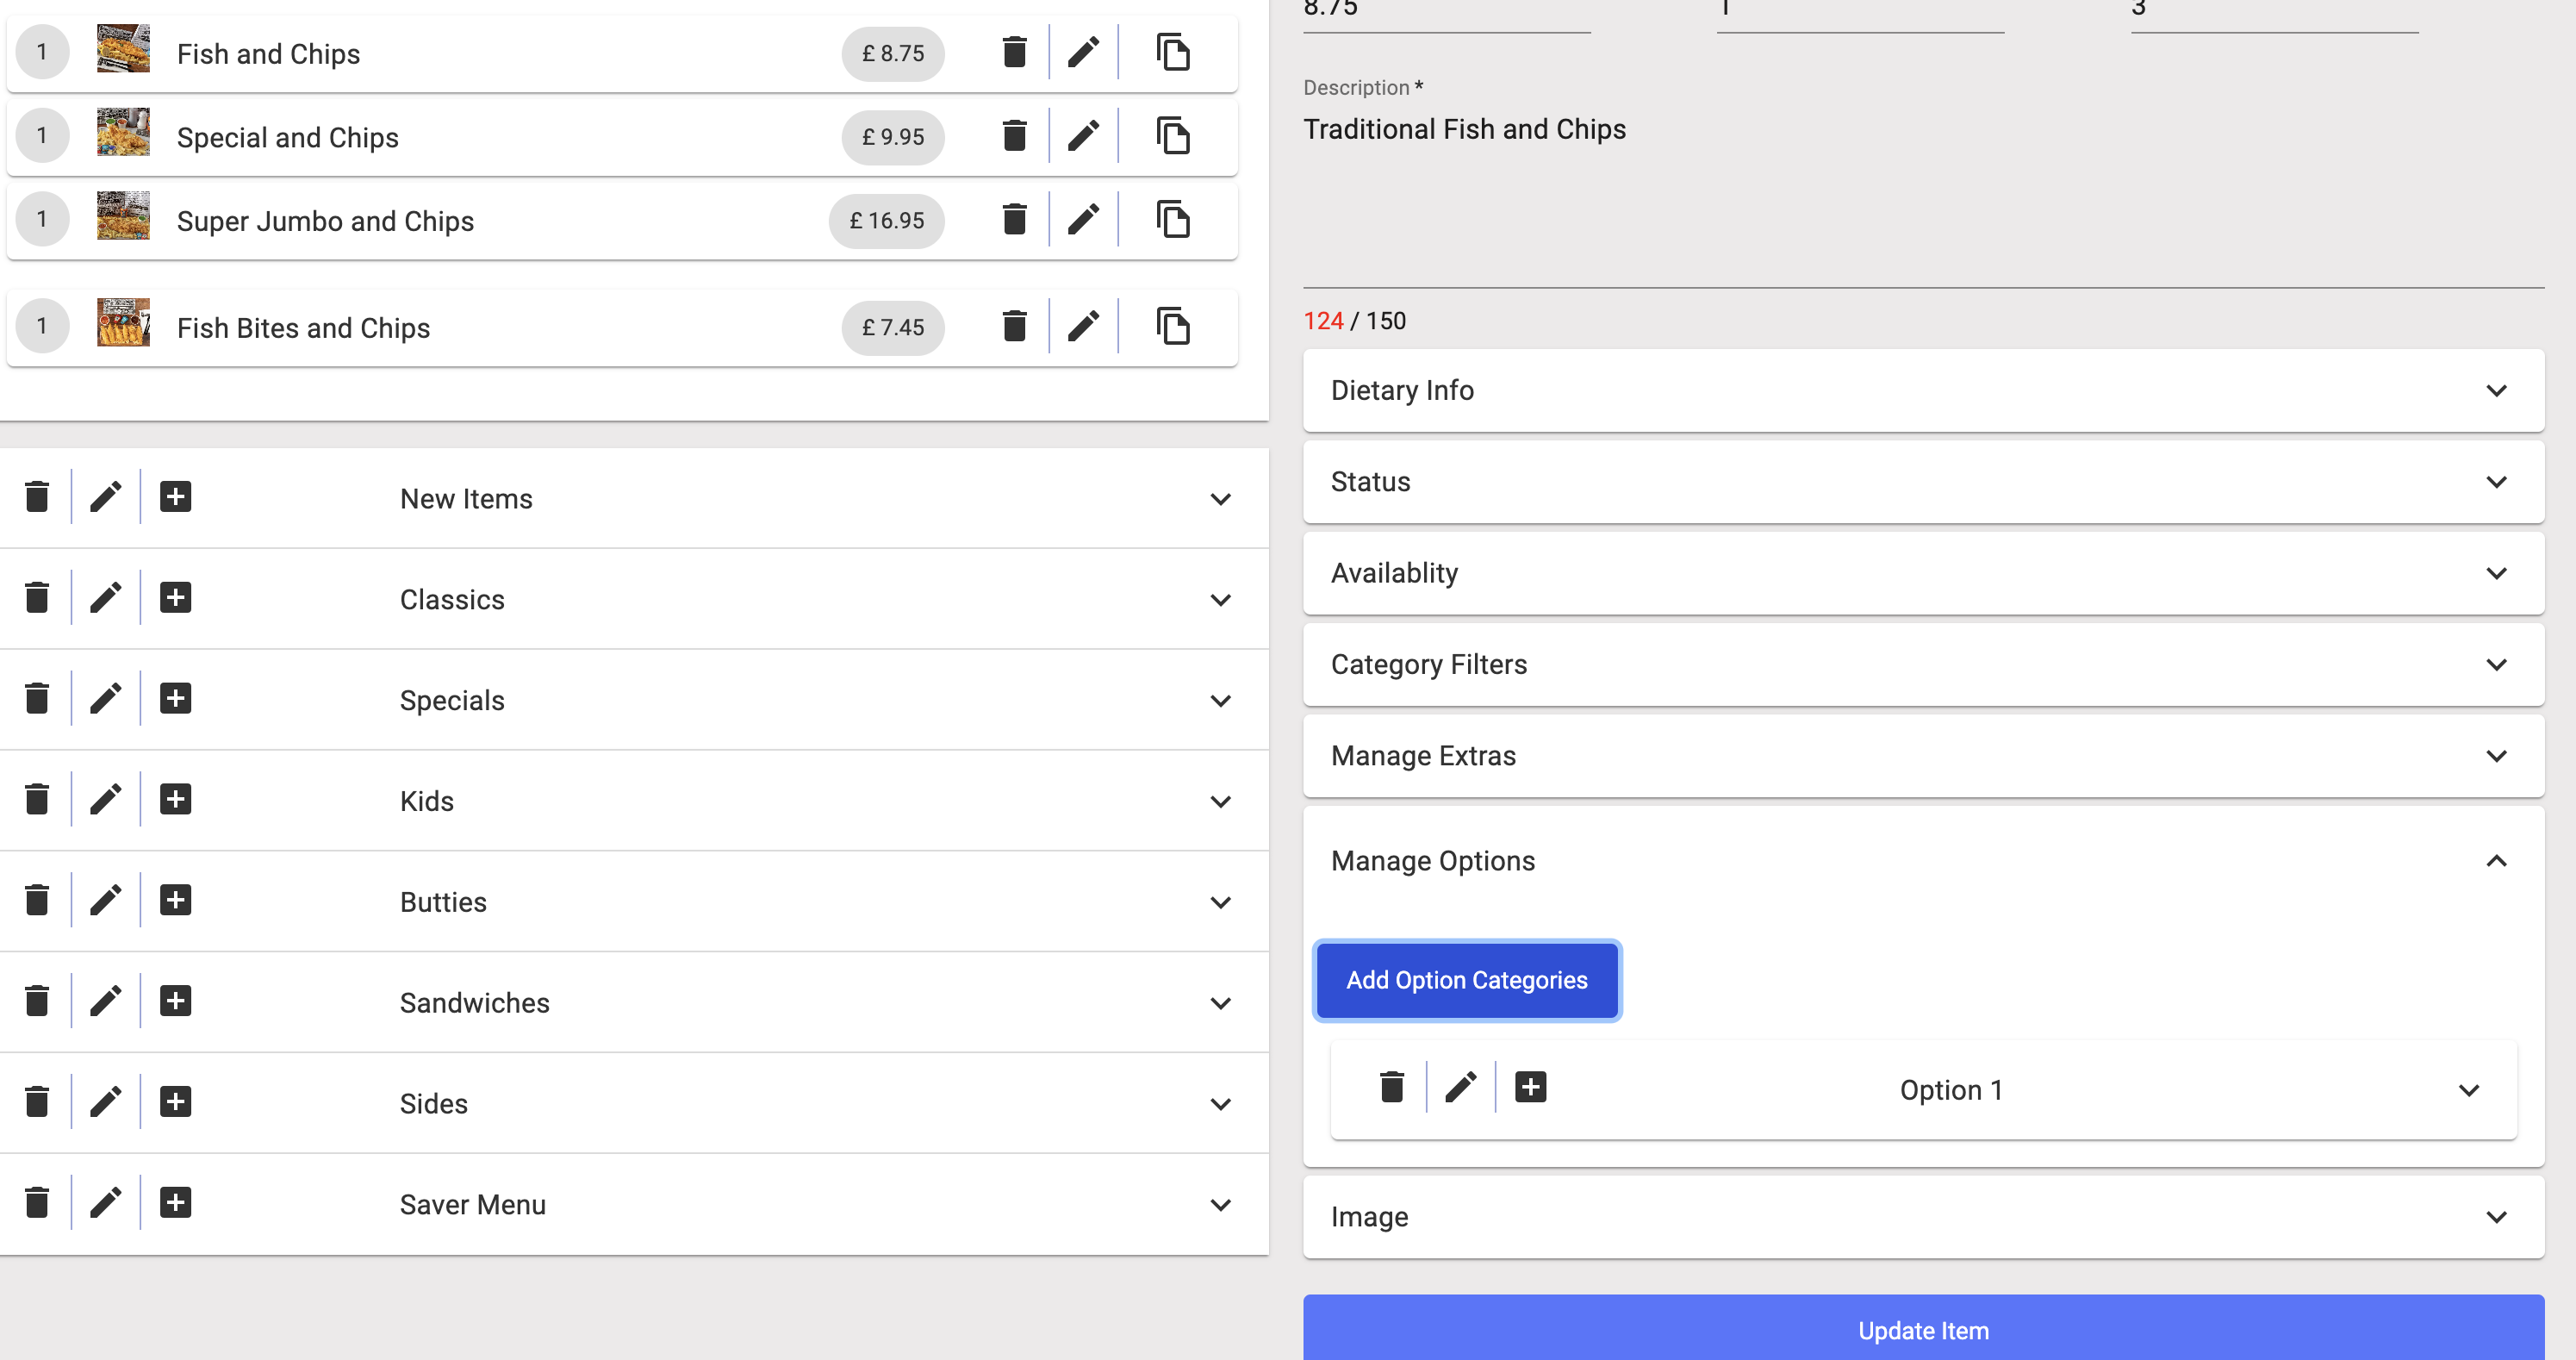This screenshot has width=2576, height=1360.
Task: Click the Update Item button
Action: pos(1923,1330)
